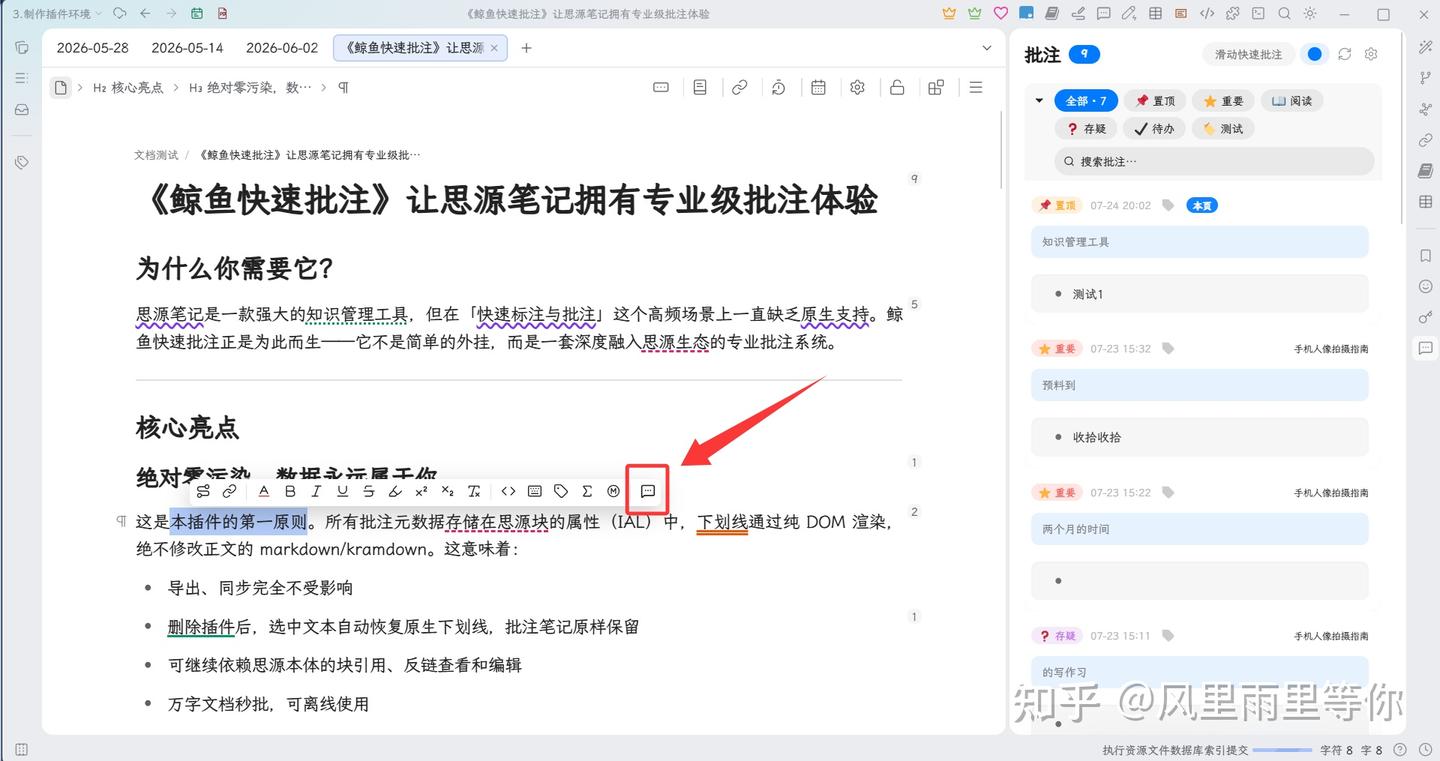Open search with the top bar magnifier icon

[x=1284, y=14]
